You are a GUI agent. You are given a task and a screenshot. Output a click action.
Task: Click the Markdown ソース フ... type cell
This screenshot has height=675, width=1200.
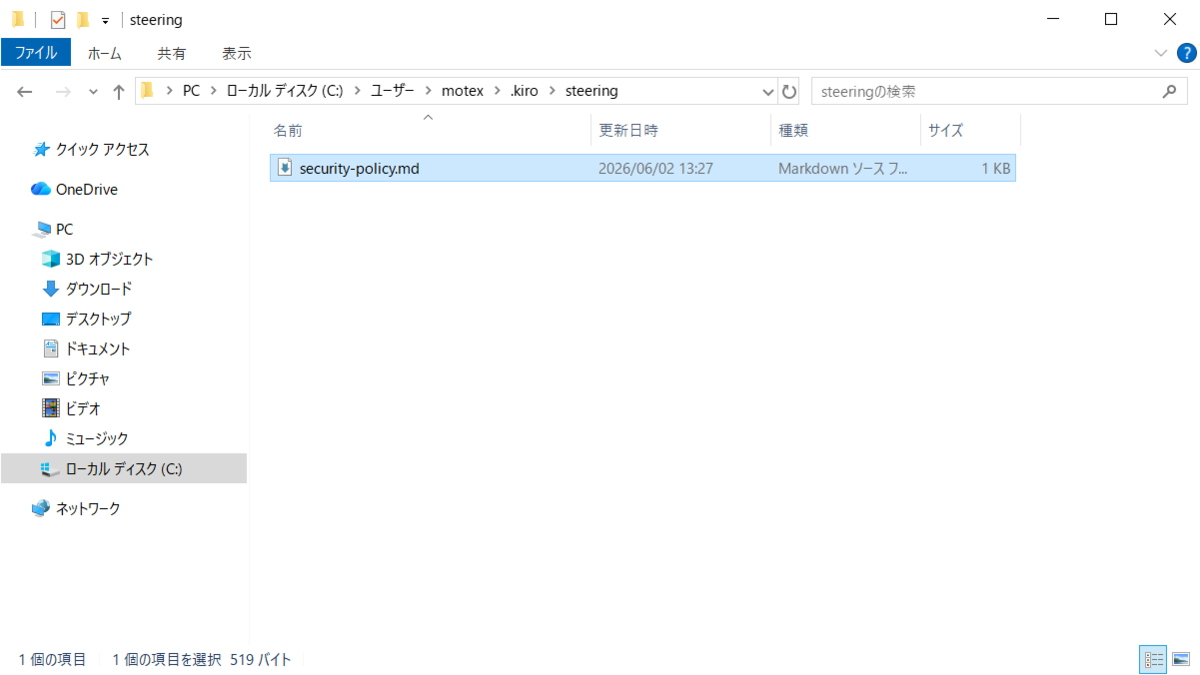(844, 169)
